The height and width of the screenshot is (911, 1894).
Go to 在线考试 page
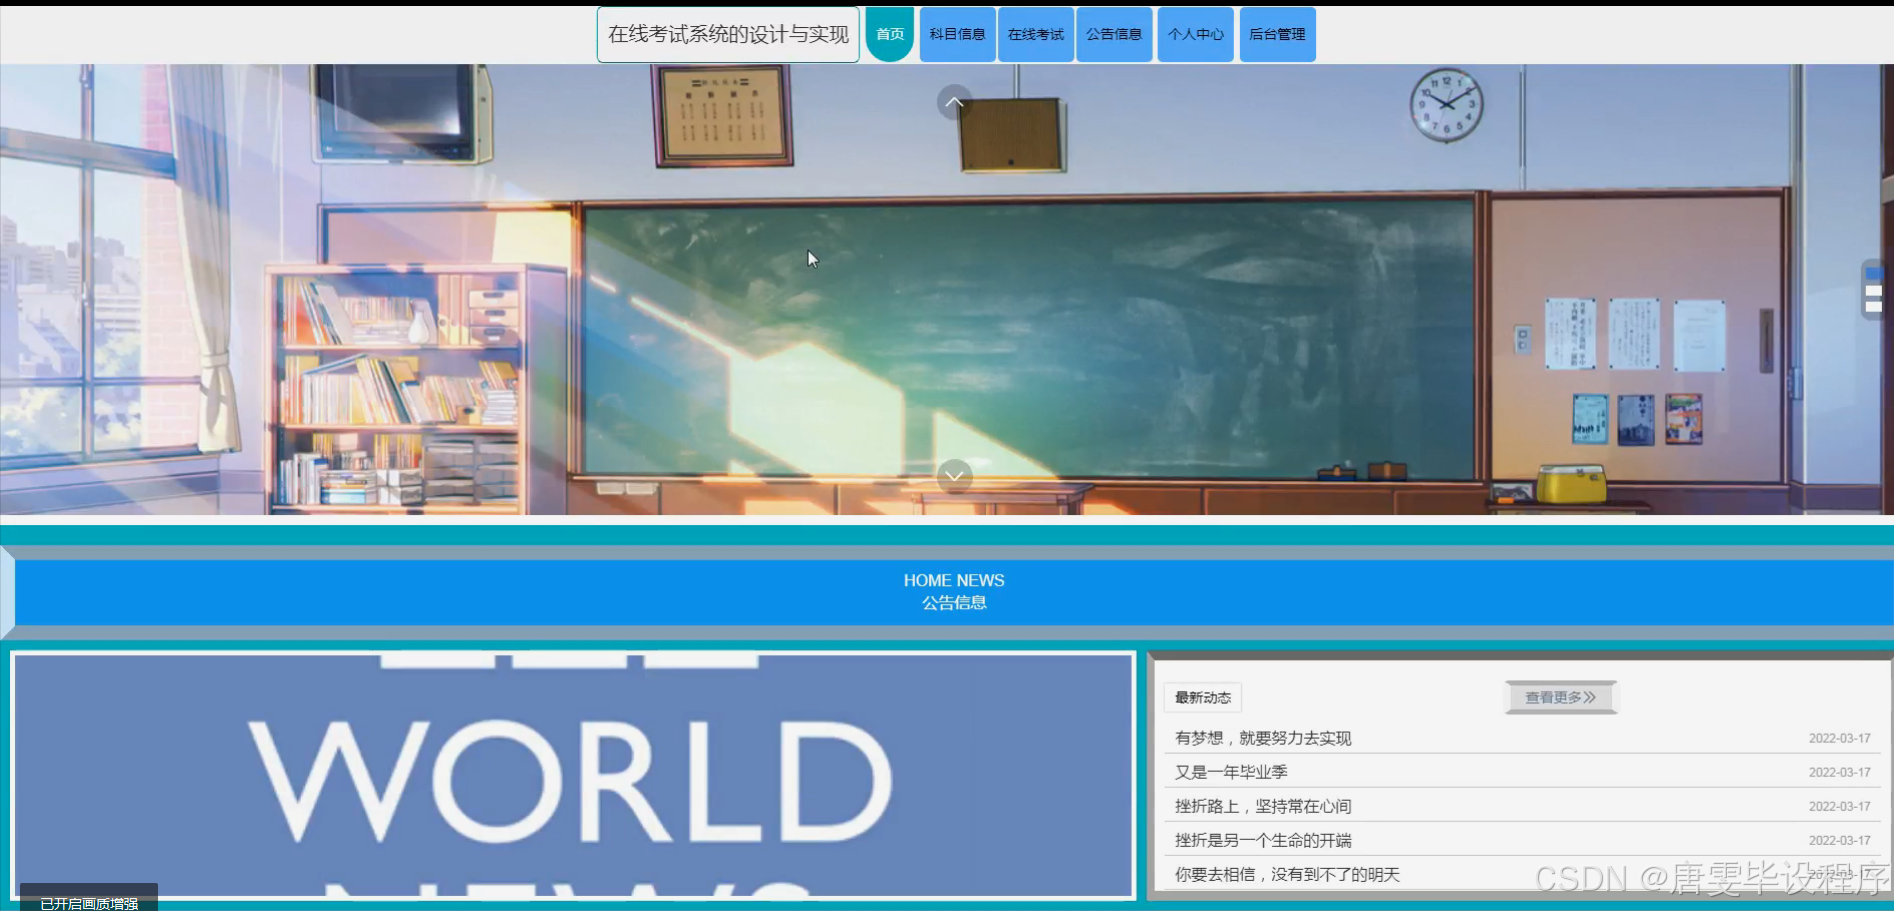point(1036,34)
